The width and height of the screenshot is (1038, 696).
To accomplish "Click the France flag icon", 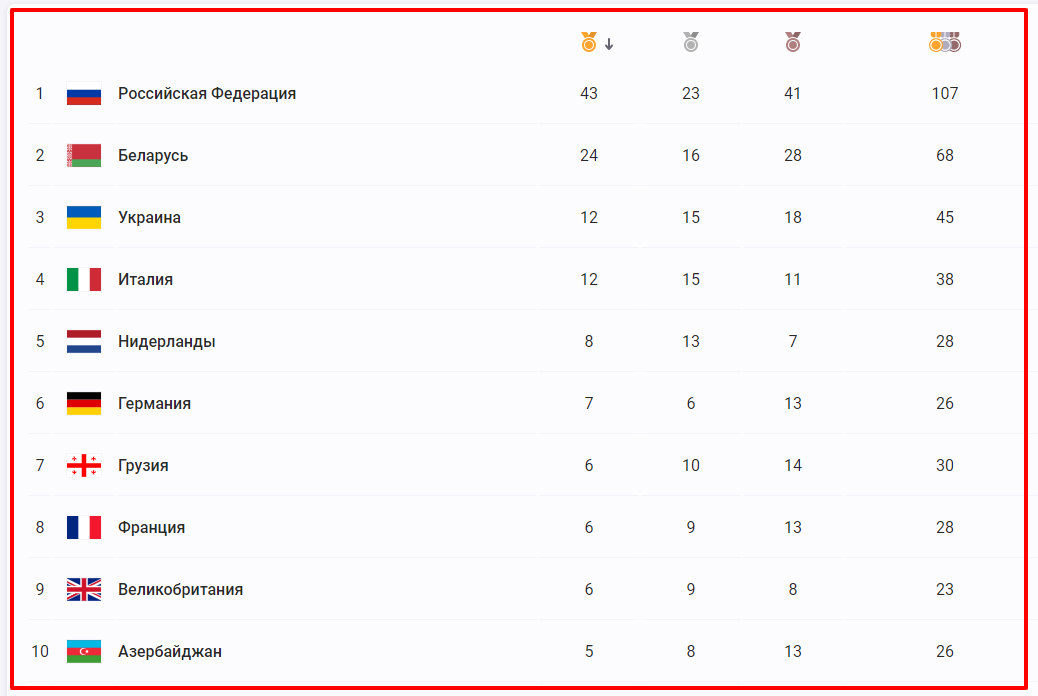I will [x=84, y=528].
